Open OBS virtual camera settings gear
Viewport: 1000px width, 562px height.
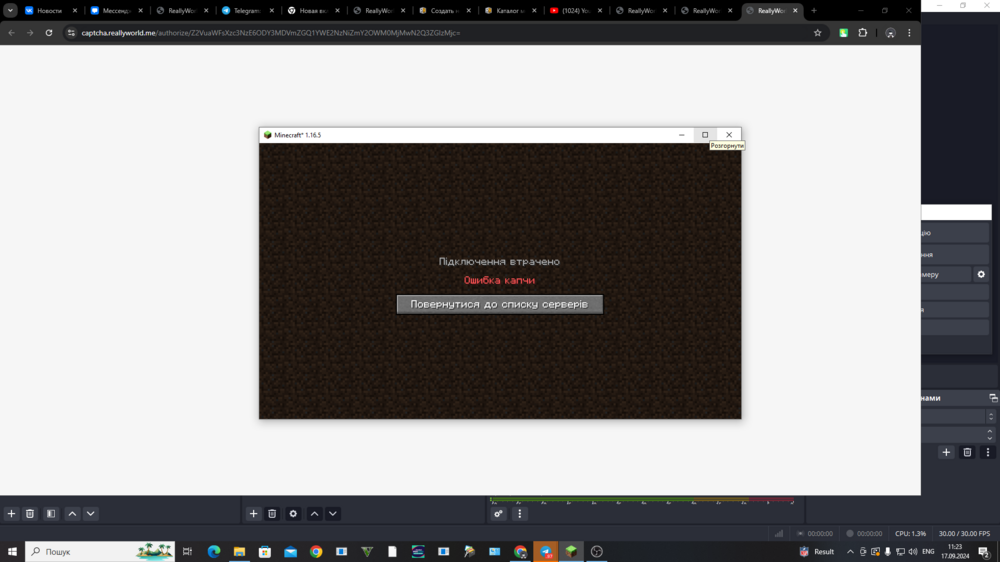[x=981, y=274]
